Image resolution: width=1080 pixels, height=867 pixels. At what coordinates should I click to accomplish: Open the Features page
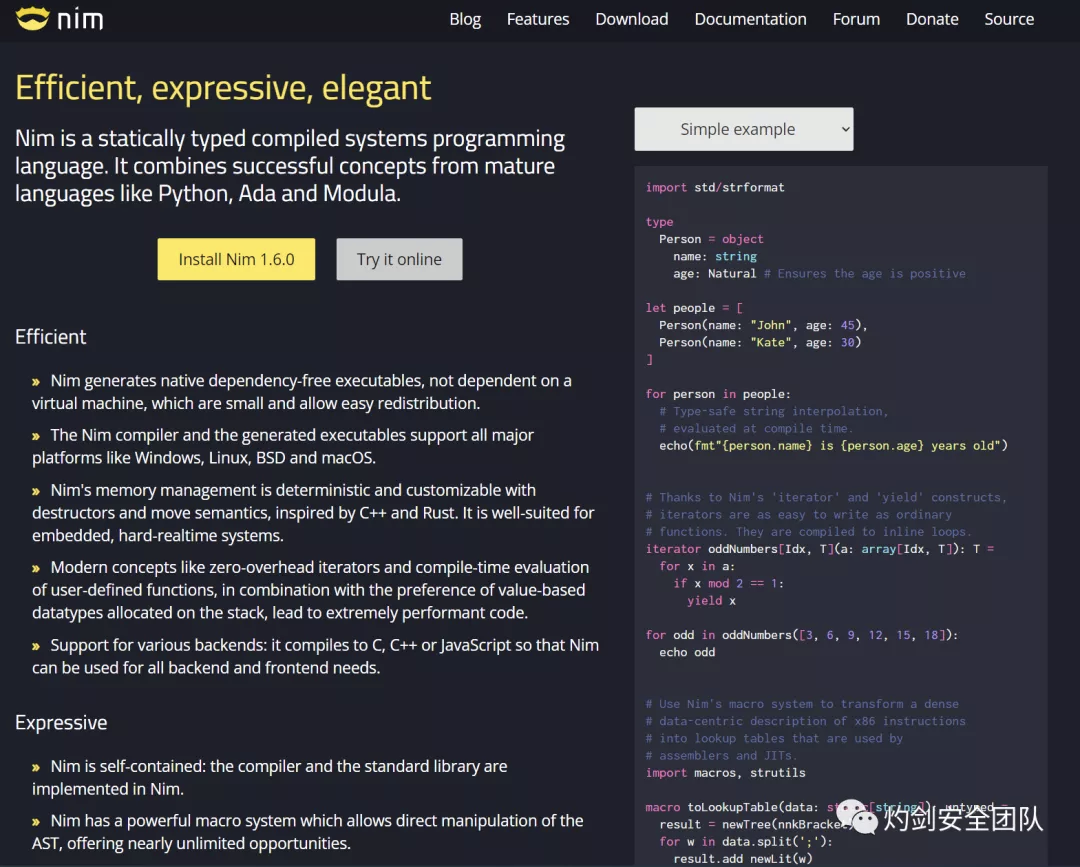click(538, 19)
